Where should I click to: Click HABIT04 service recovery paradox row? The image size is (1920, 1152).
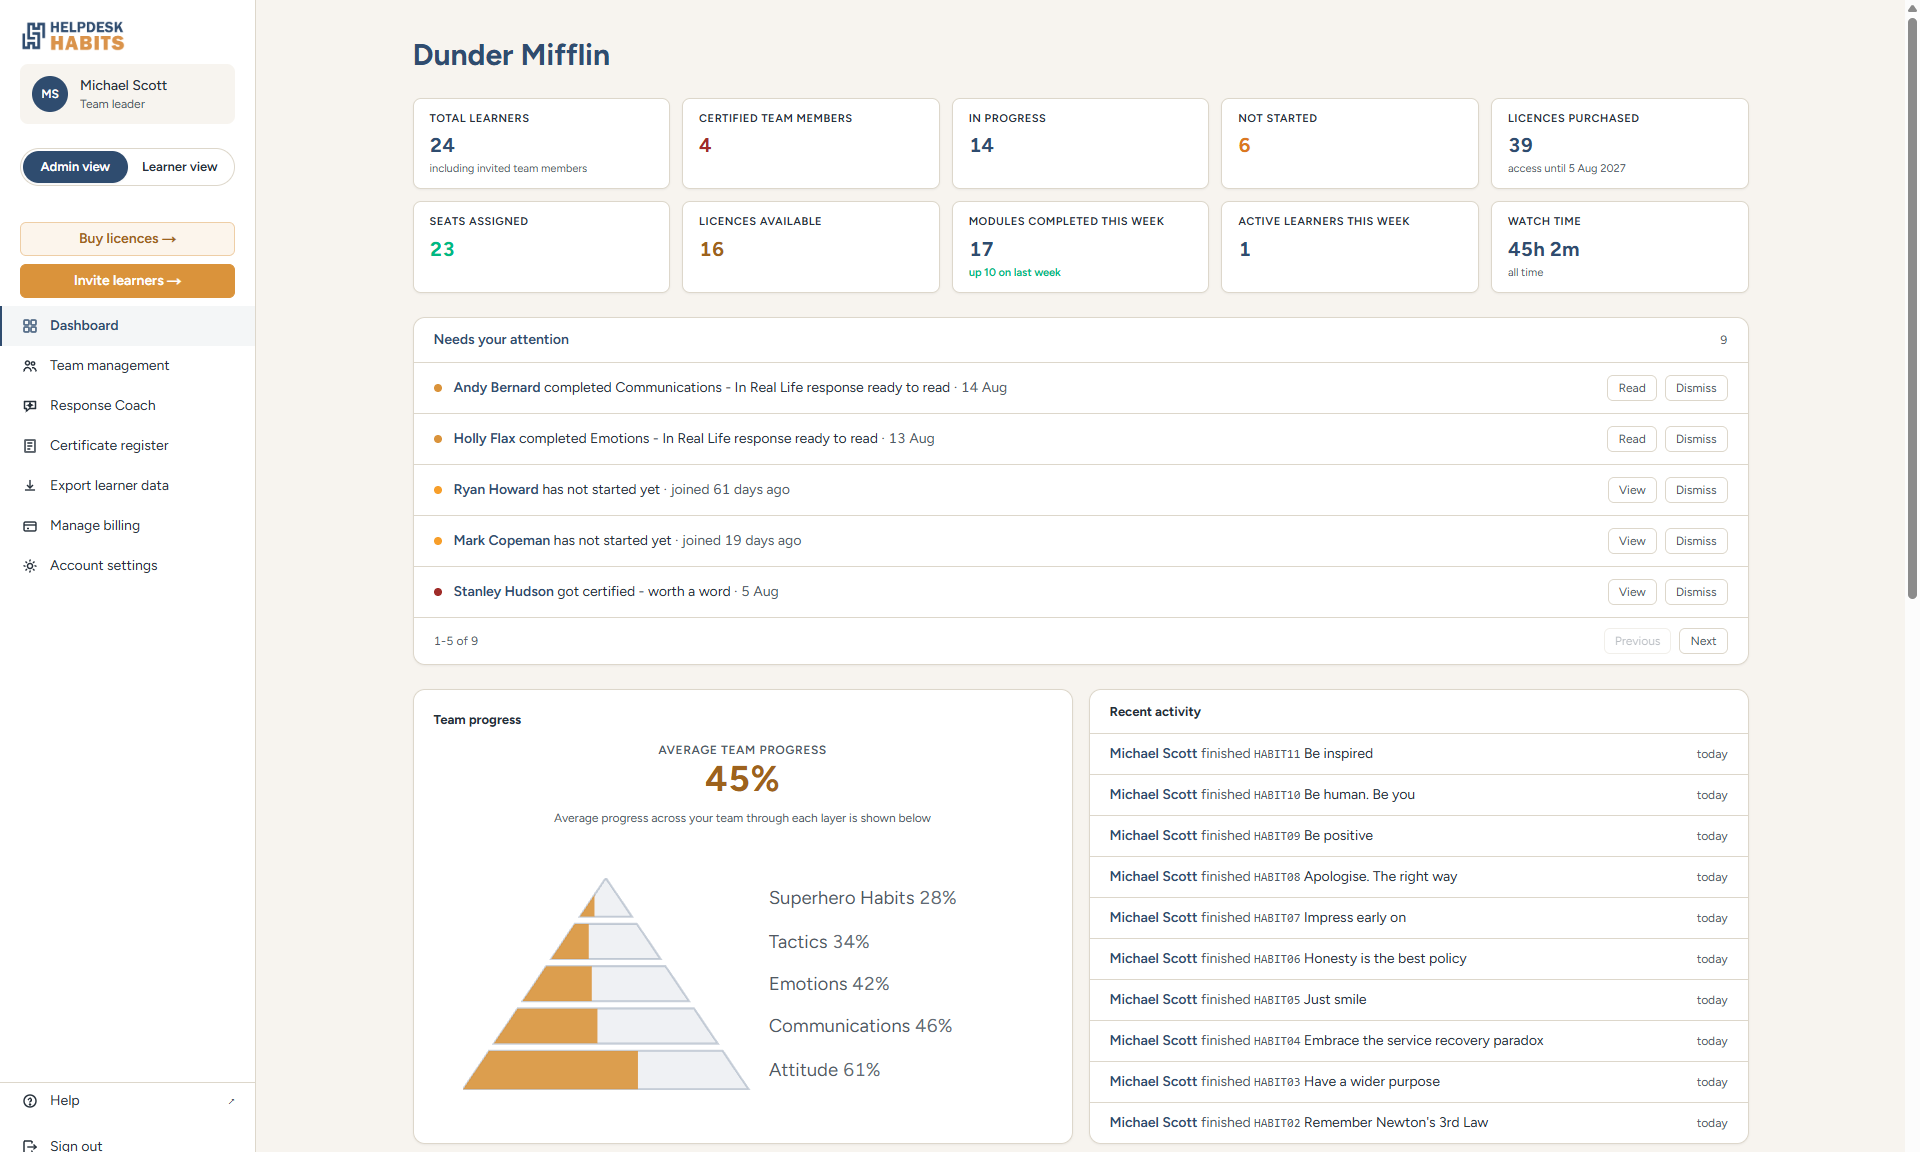1418,1041
